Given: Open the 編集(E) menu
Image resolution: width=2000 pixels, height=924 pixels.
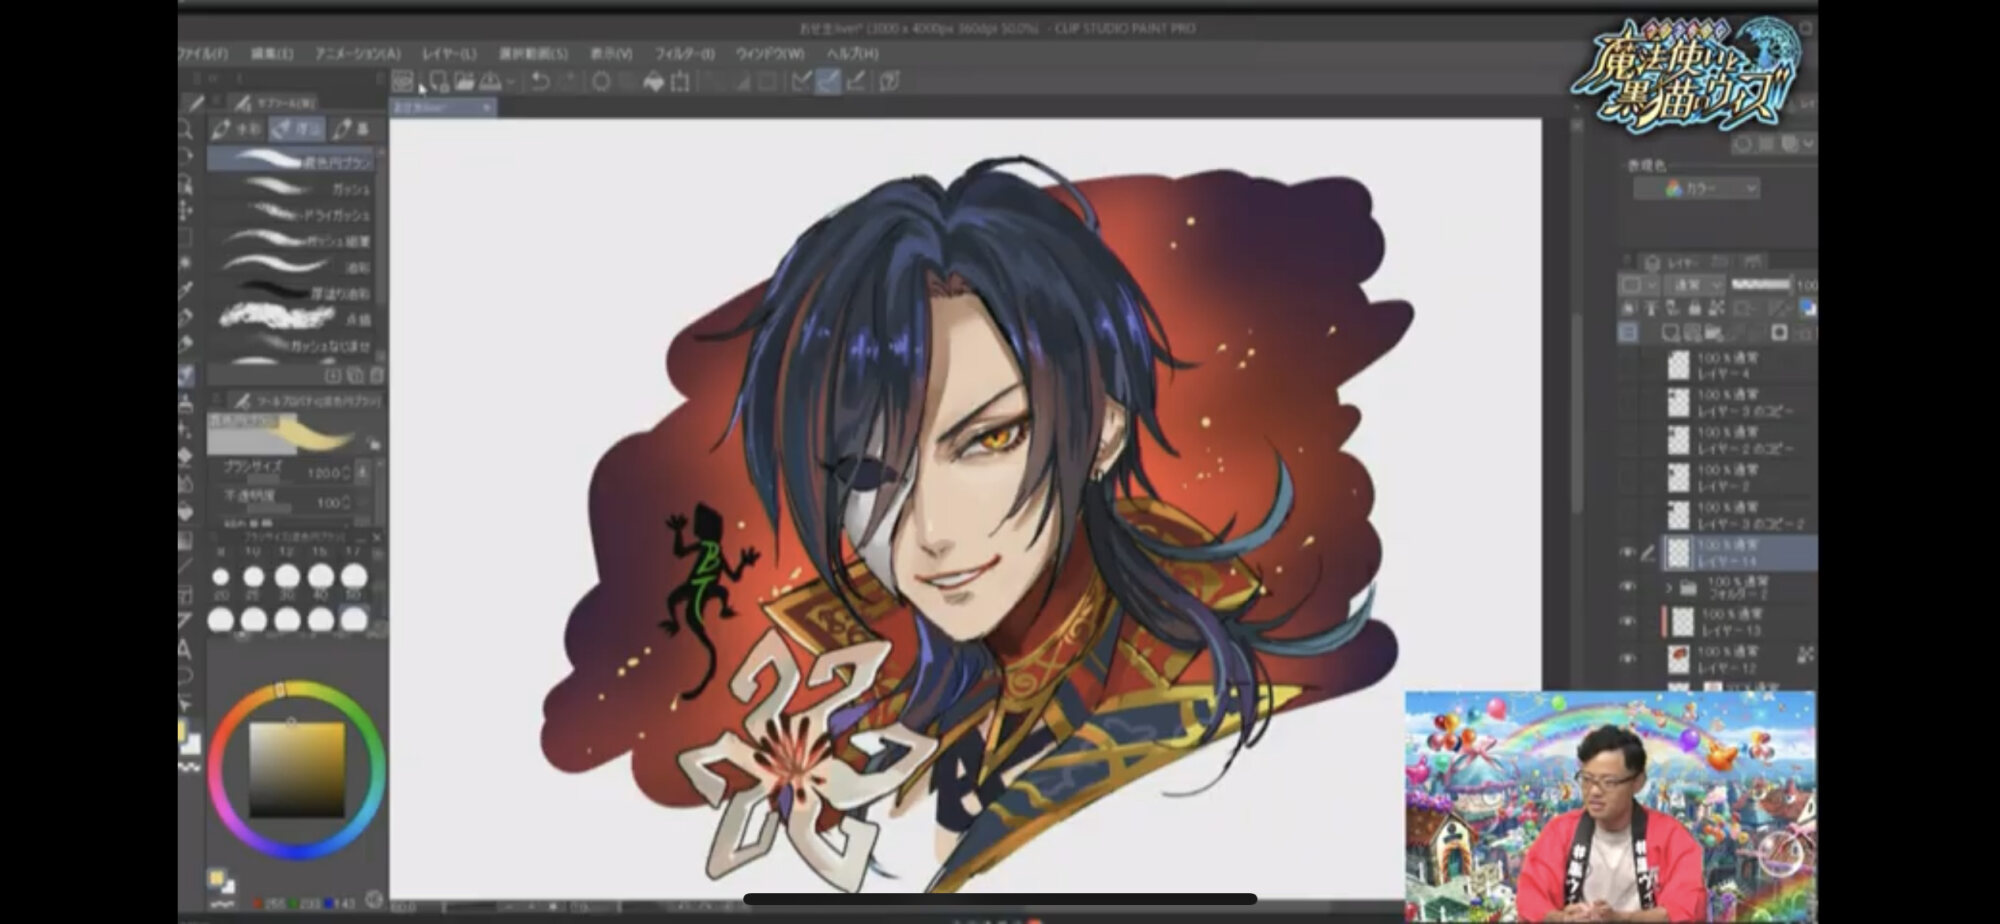Looking at the screenshot, I should [271, 53].
